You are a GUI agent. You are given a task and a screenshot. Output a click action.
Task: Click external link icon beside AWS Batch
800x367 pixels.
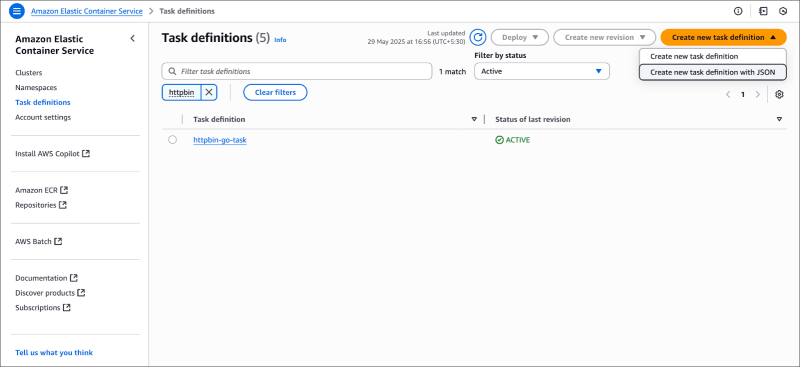[x=58, y=241]
